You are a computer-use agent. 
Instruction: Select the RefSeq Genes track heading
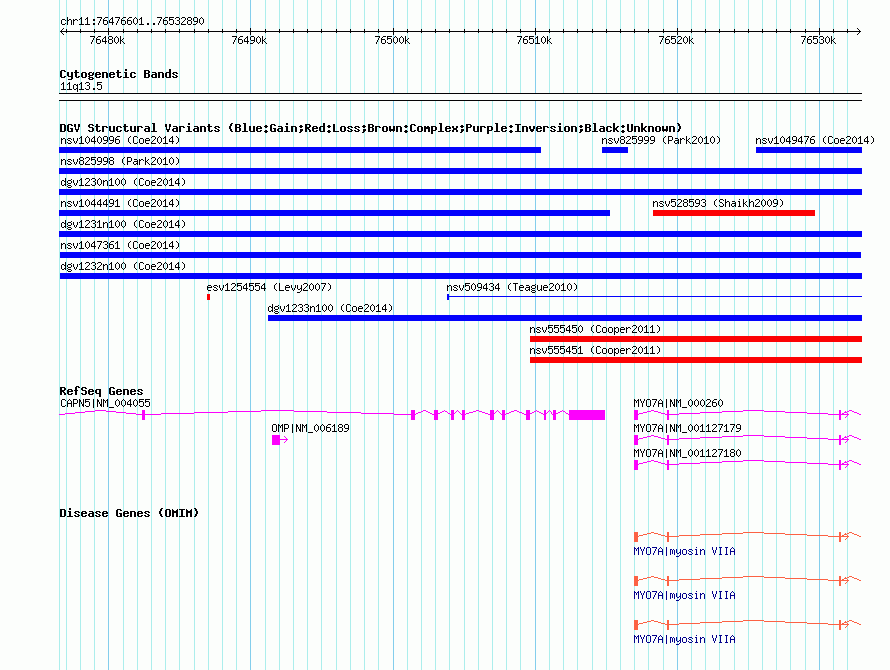[101, 391]
